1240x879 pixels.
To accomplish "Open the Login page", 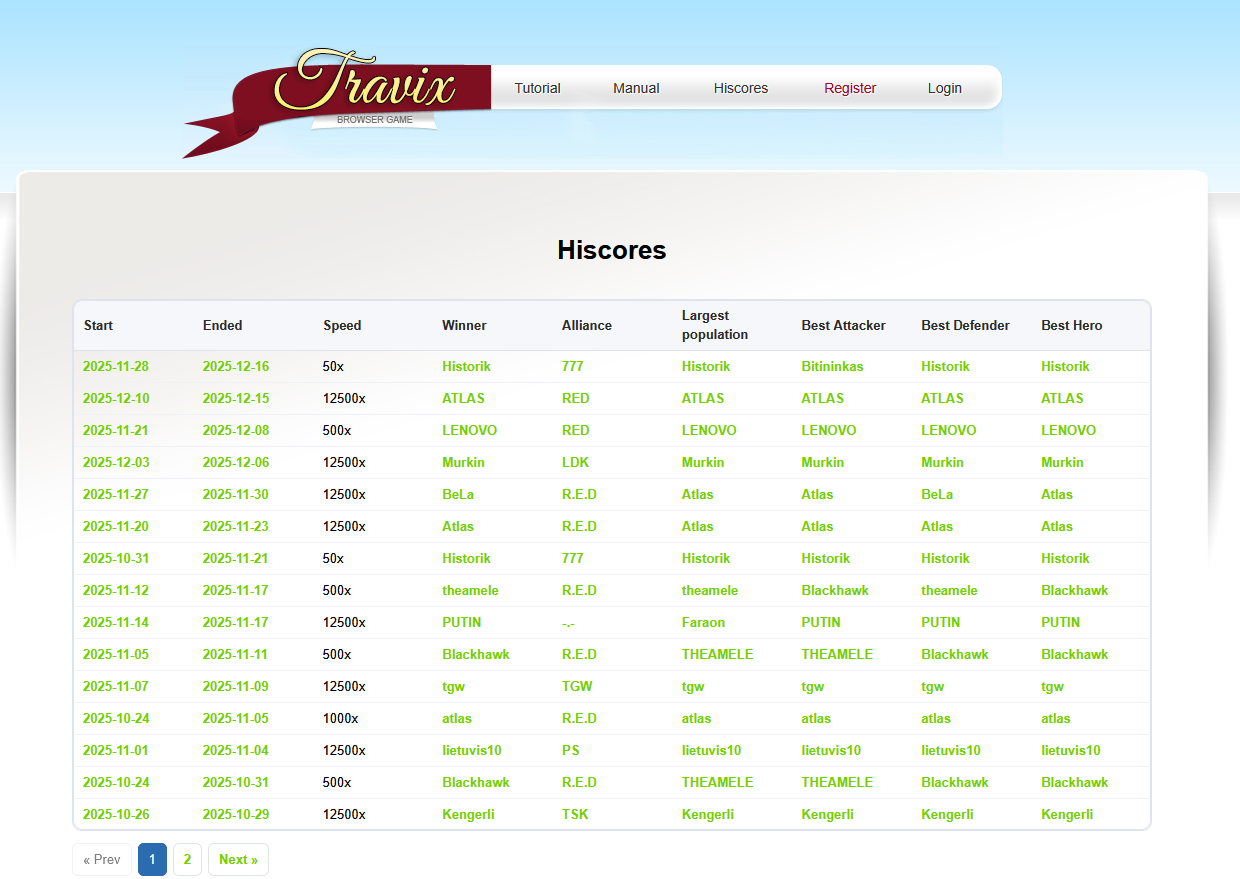I will click(944, 88).
